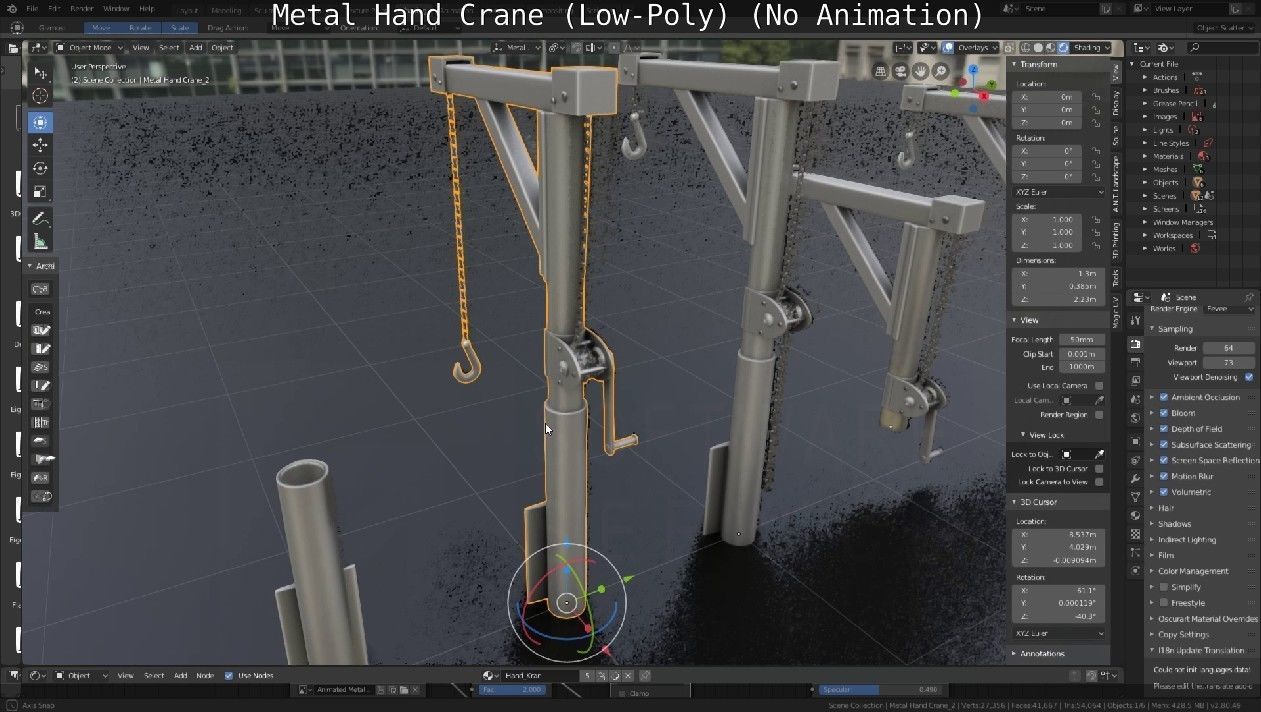Viewport: 1261px width, 712px height.
Task: Open the Tool settings properties tab icon
Action: coord(1135,321)
